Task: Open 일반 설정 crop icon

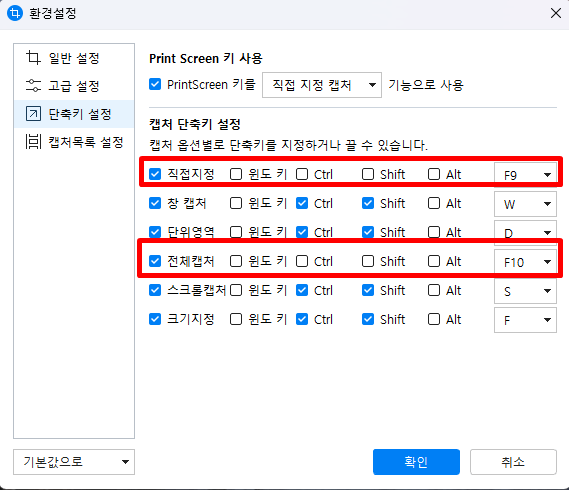Action: (x=33, y=58)
